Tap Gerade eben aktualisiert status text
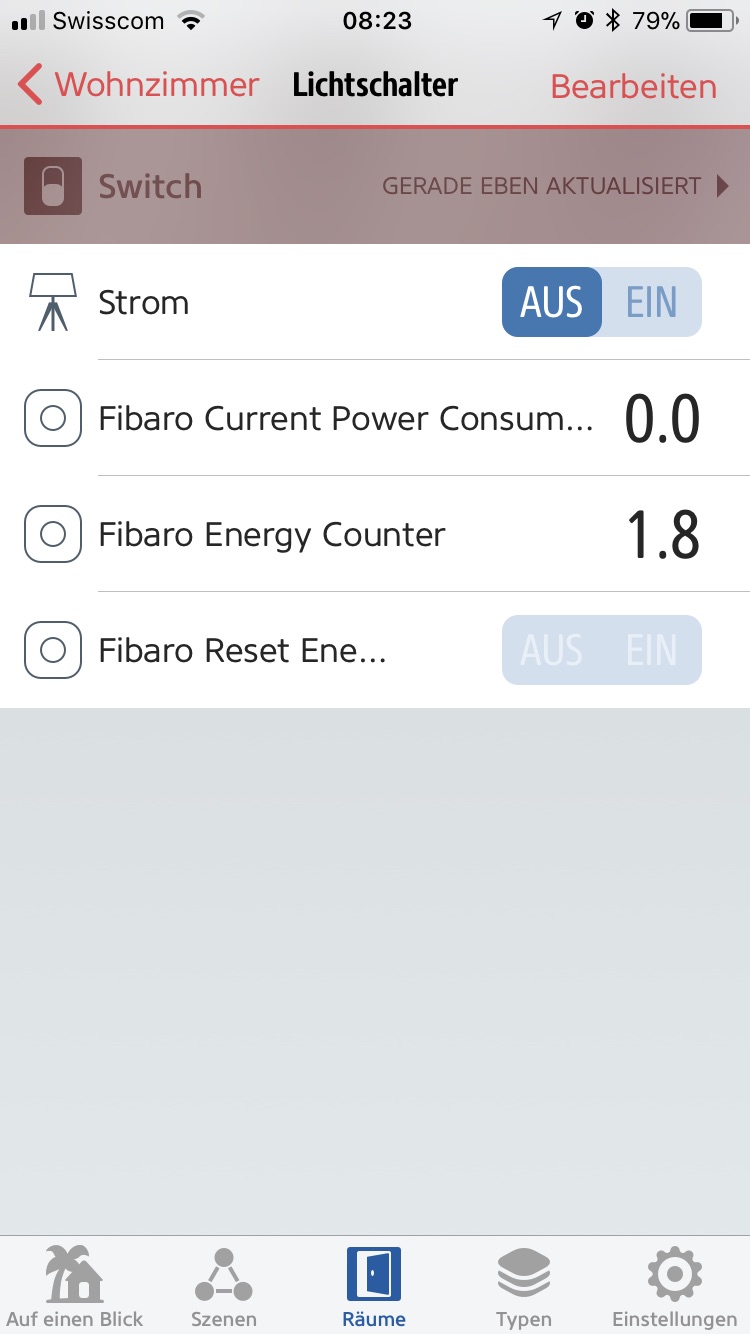This screenshot has width=750, height=1334. tap(541, 186)
